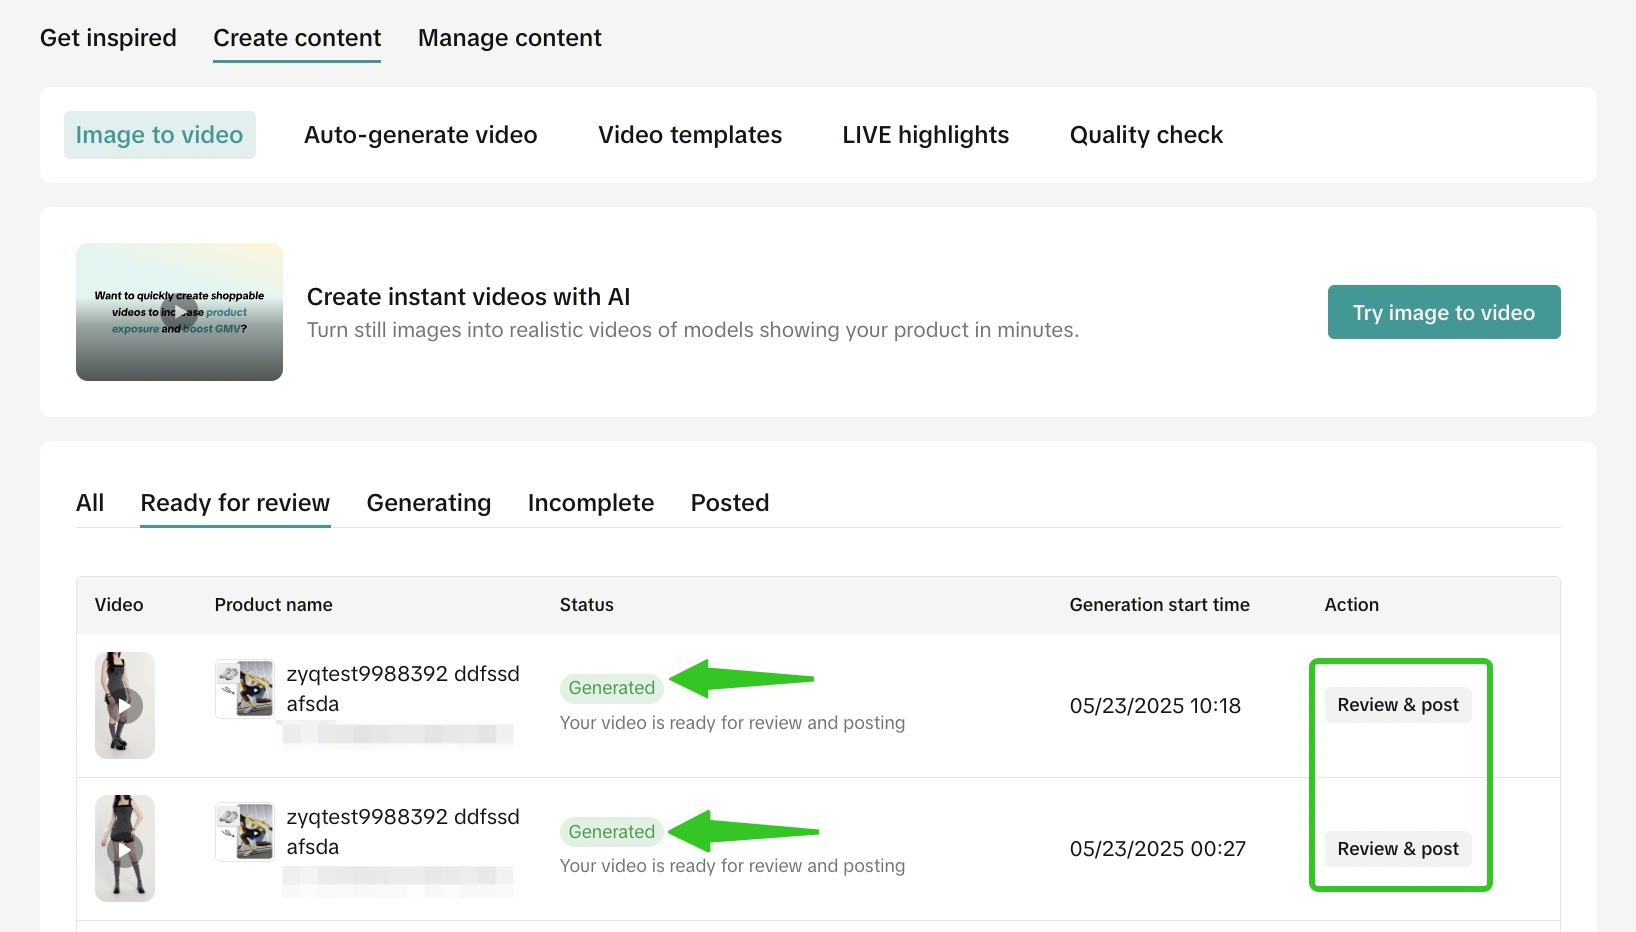1636x932 pixels.
Task: Switch to Get inspired tab
Action: coord(108,38)
